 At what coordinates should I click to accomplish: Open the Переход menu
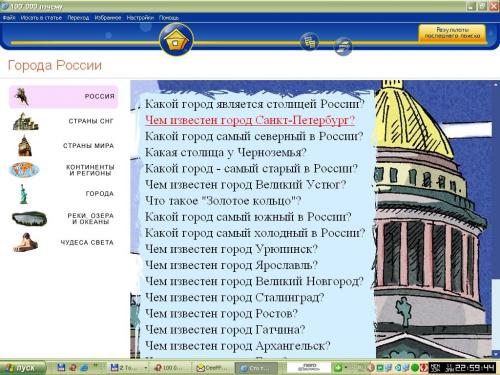pyautogui.click(x=78, y=18)
